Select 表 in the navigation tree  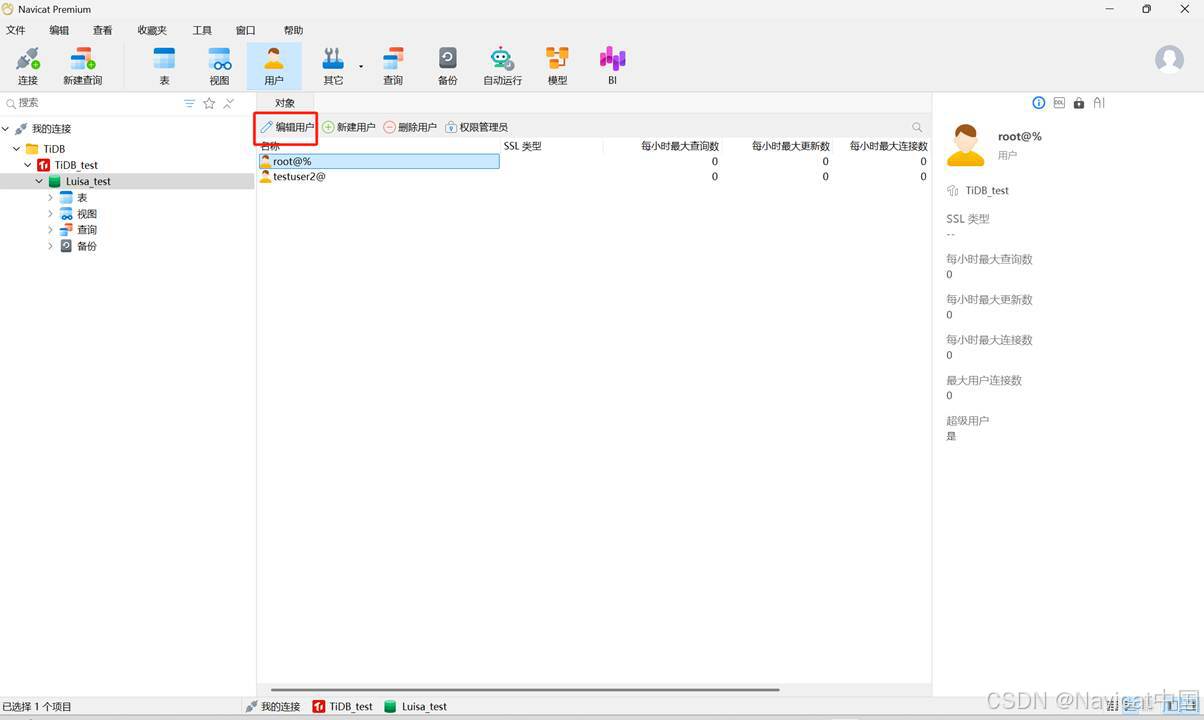pos(82,197)
